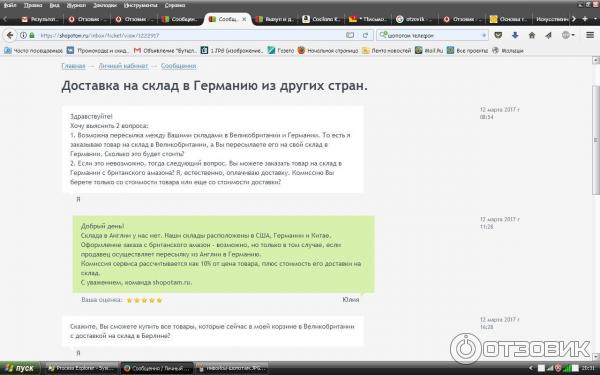
Task: Go to the home page via house icon
Action: (x=532, y=35)
